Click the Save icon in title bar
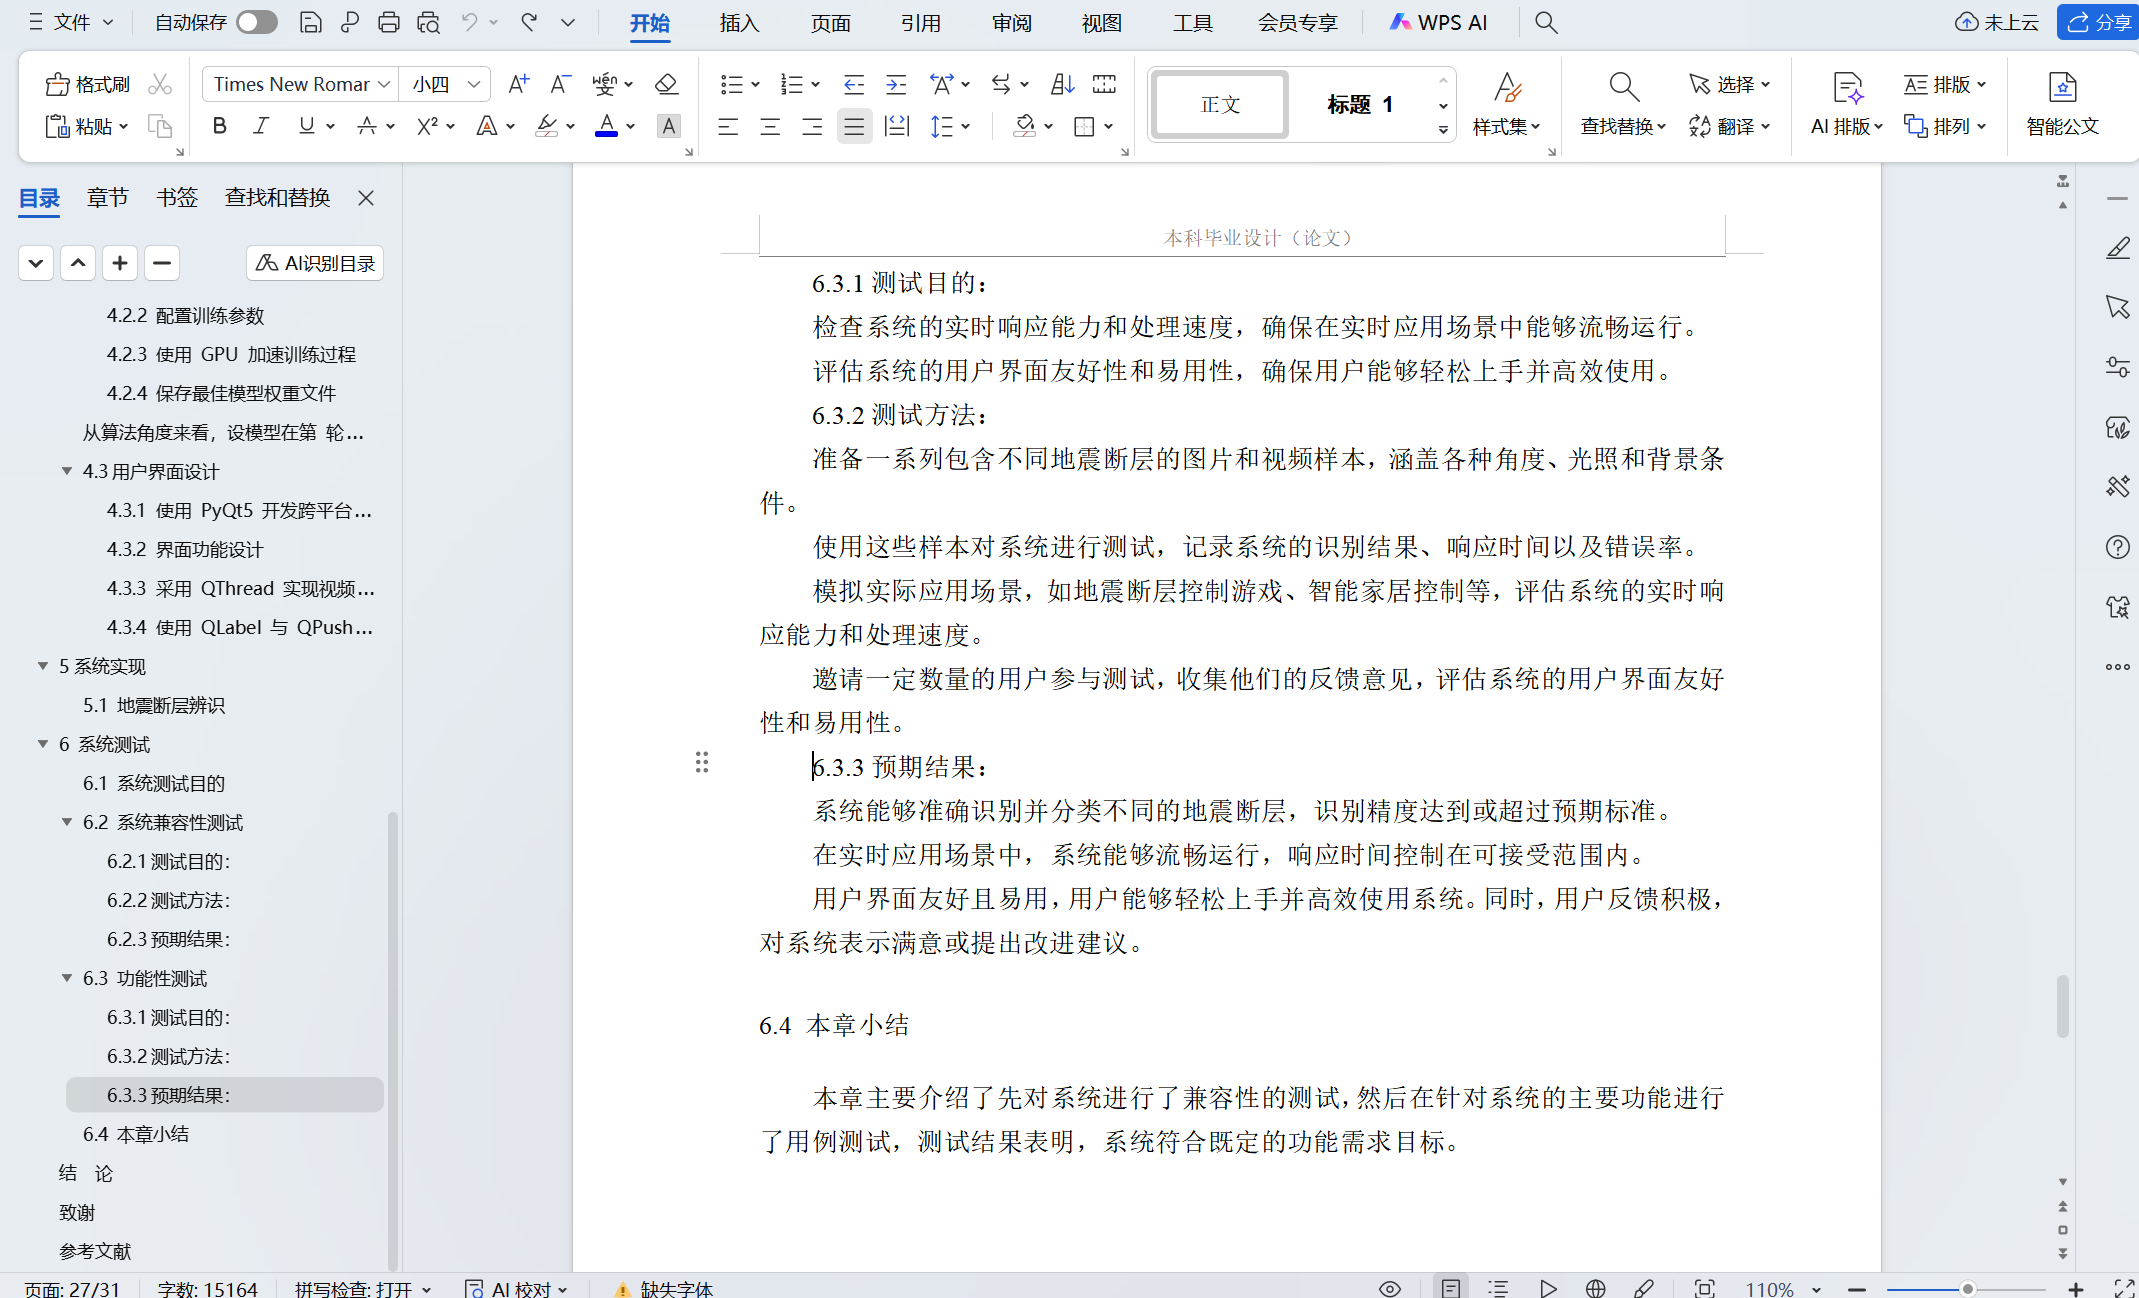 (x=311, y=22)
